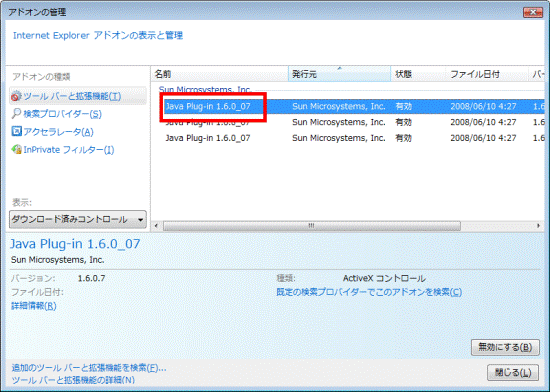Image resolution: width=550 pixels, height=392 pixels.
Task: Select InPrivate フィルター(I) category
Action: (x=69, y=150)
